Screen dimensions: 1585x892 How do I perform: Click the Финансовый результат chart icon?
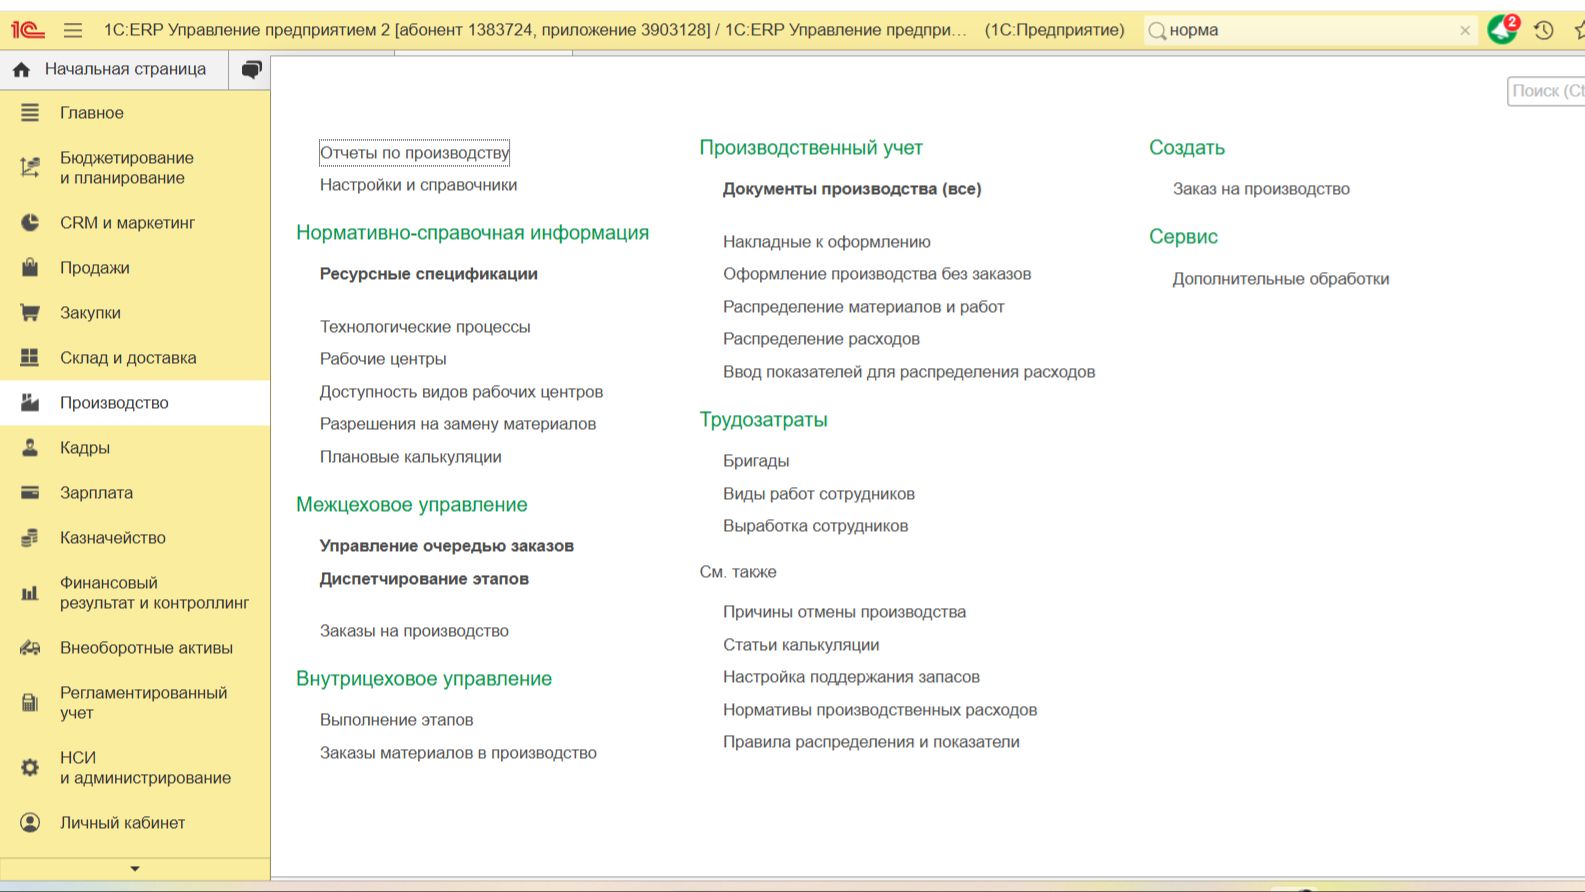pyautogui.click(x=30, y=593)
